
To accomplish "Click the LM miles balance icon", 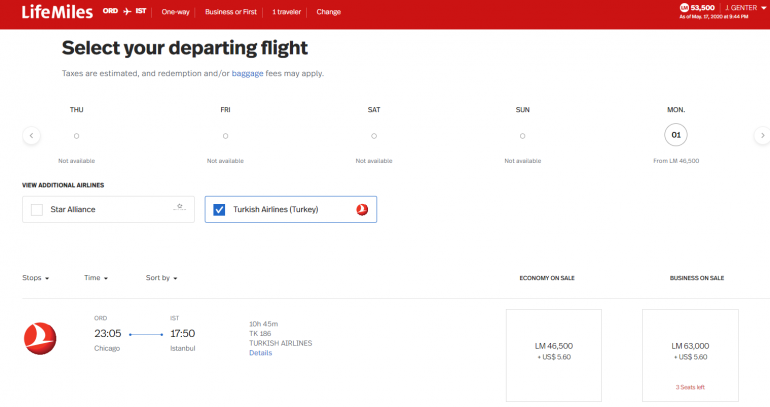I will point(684,8).
